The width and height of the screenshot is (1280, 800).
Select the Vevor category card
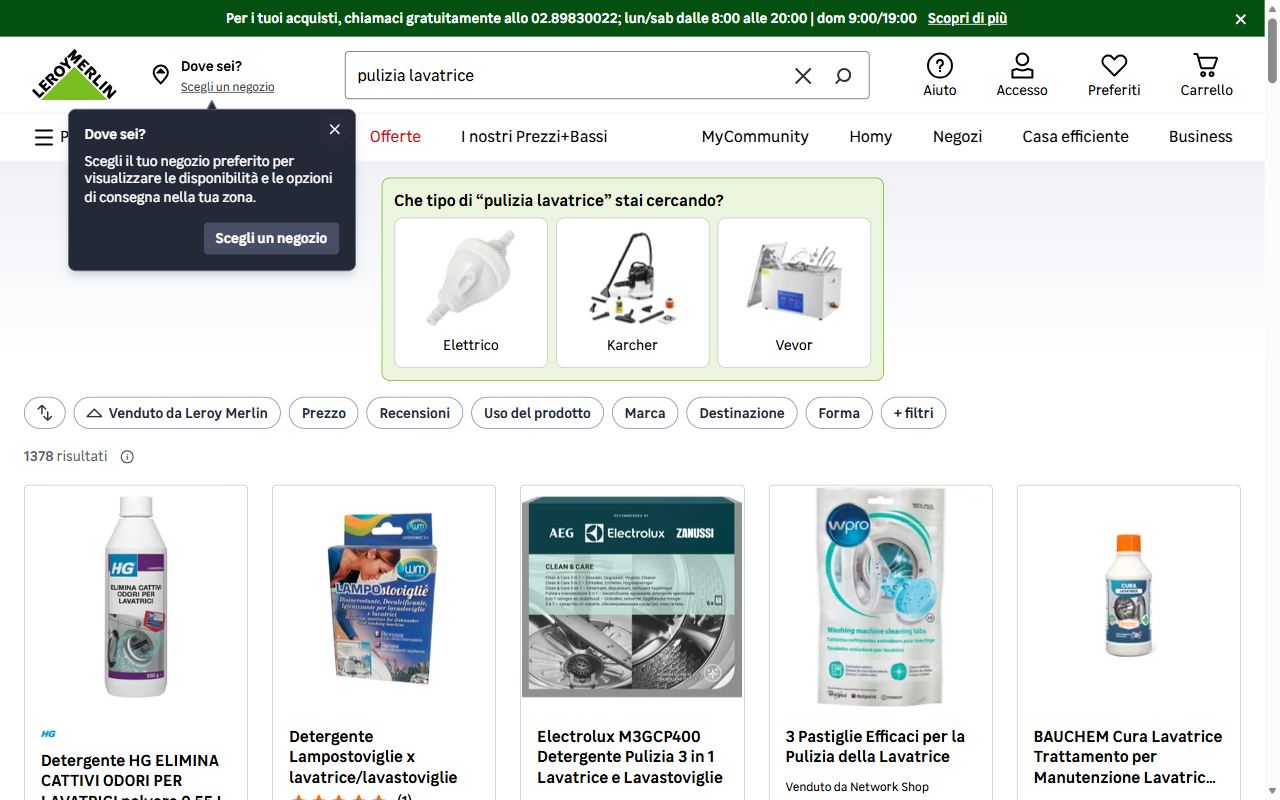tap(794, 293)
